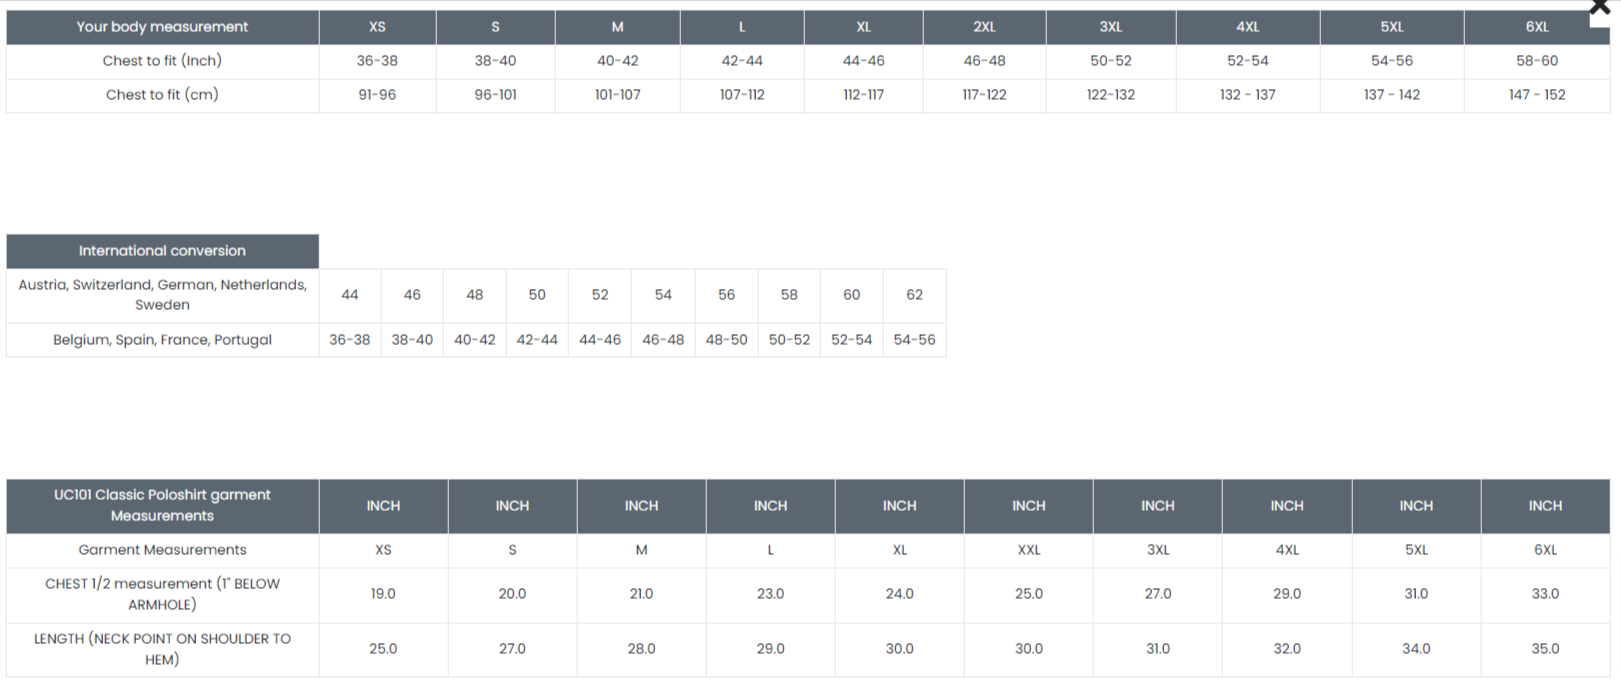Viewport: 1621px width, 691px height.
Task: Close the size chart popup
Action: tap(1599, 8)
